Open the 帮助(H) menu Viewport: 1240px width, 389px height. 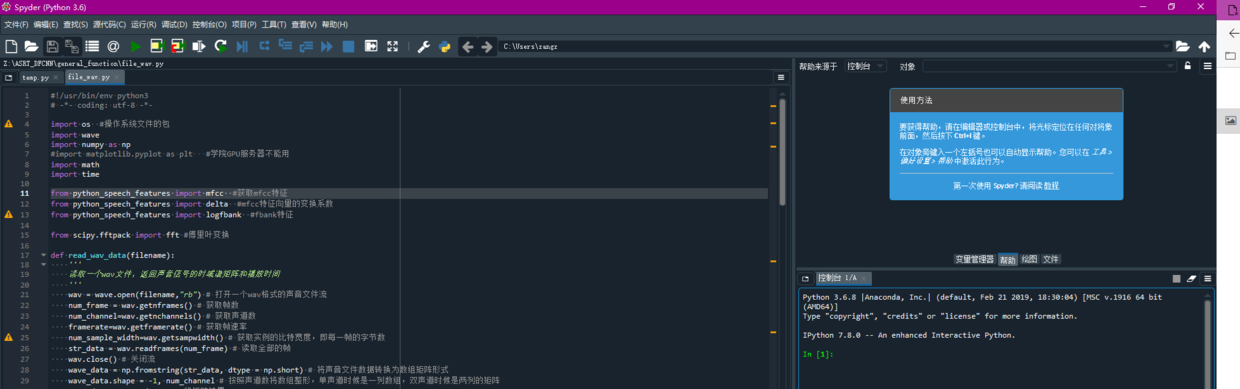point(335,24)
